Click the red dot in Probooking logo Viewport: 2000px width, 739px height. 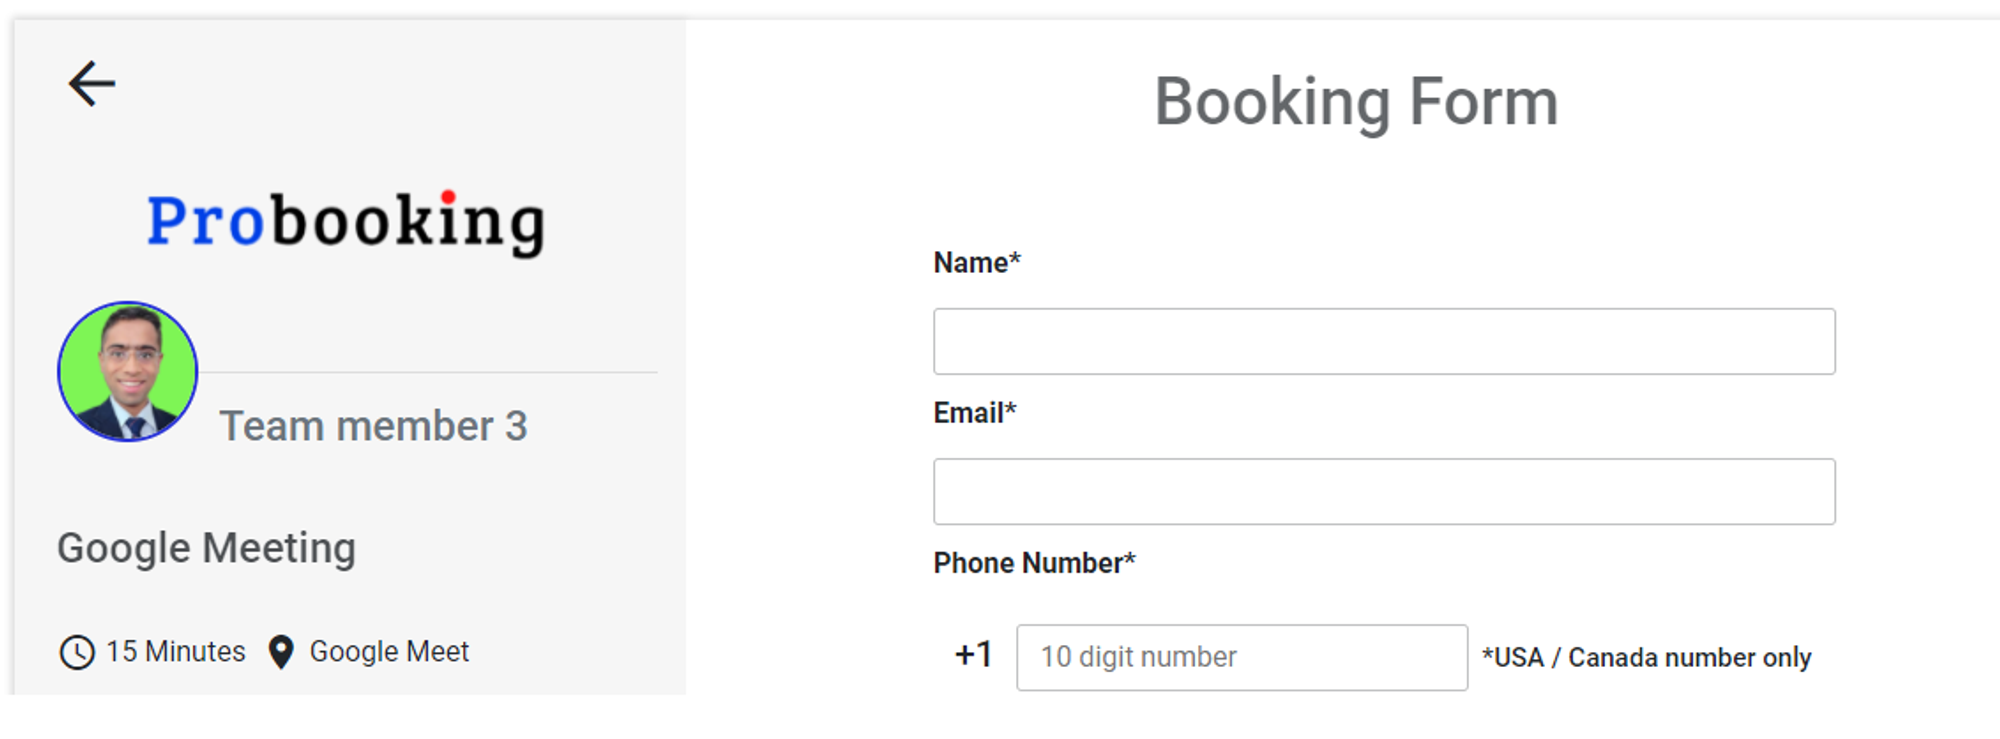tap(448, 197)
